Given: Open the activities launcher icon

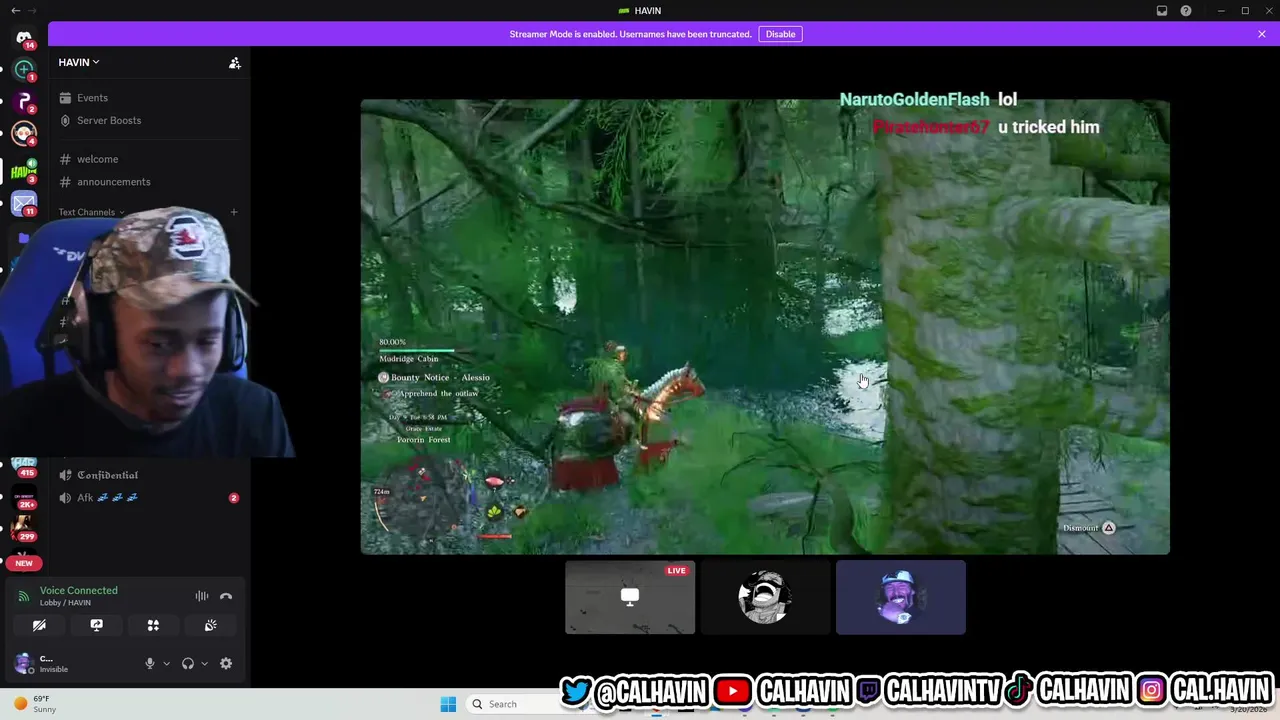Looking at the screenshot, I should (153, 625).
